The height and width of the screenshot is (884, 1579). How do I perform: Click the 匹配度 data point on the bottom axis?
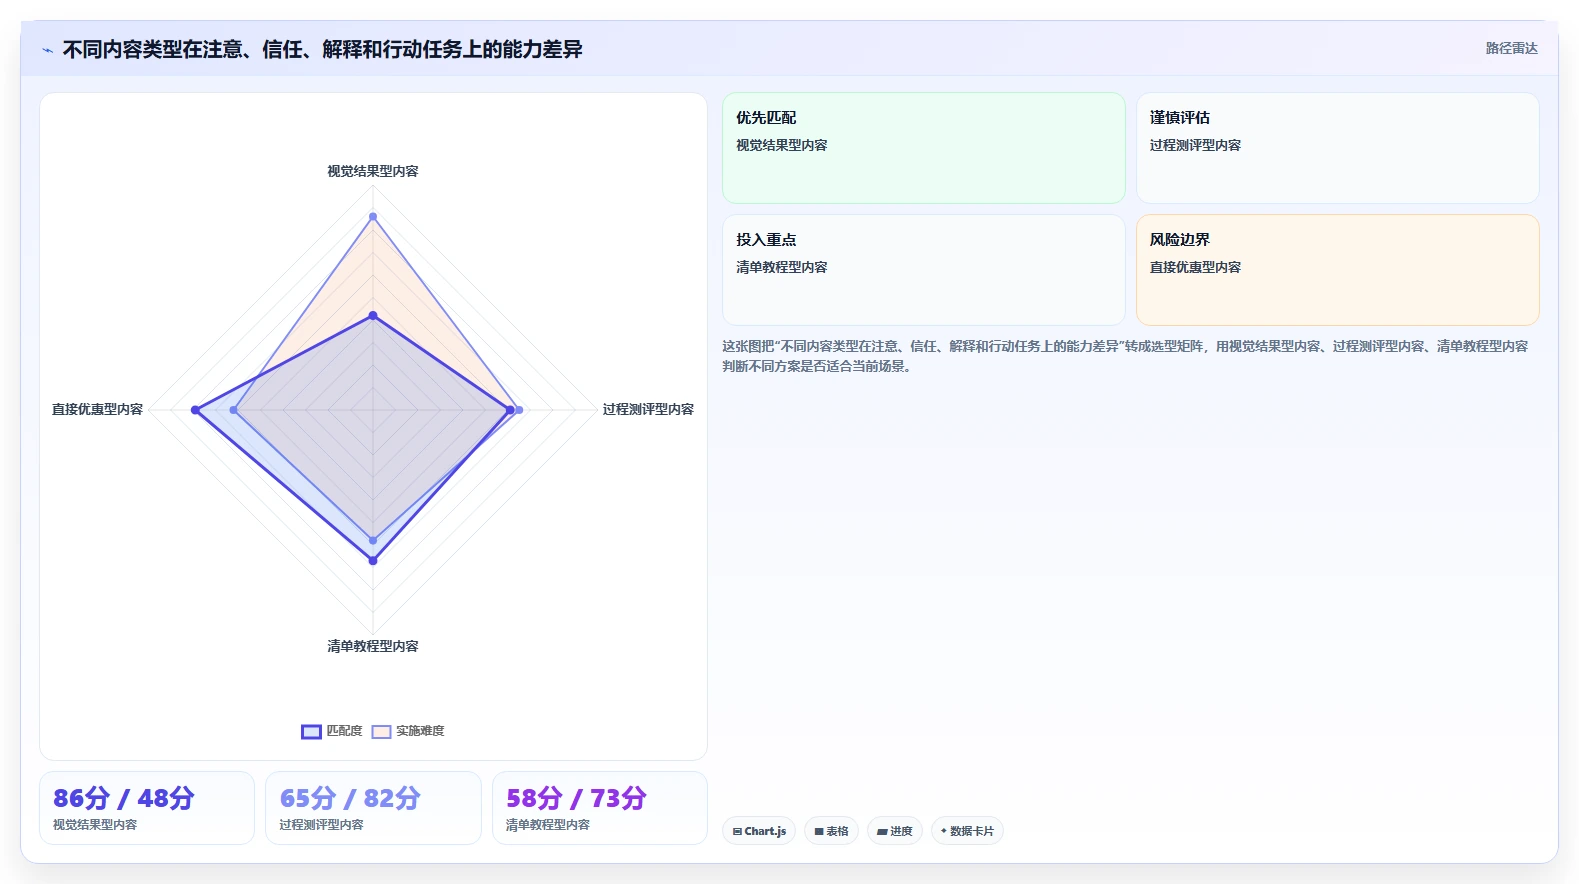[x=373, y=561]
